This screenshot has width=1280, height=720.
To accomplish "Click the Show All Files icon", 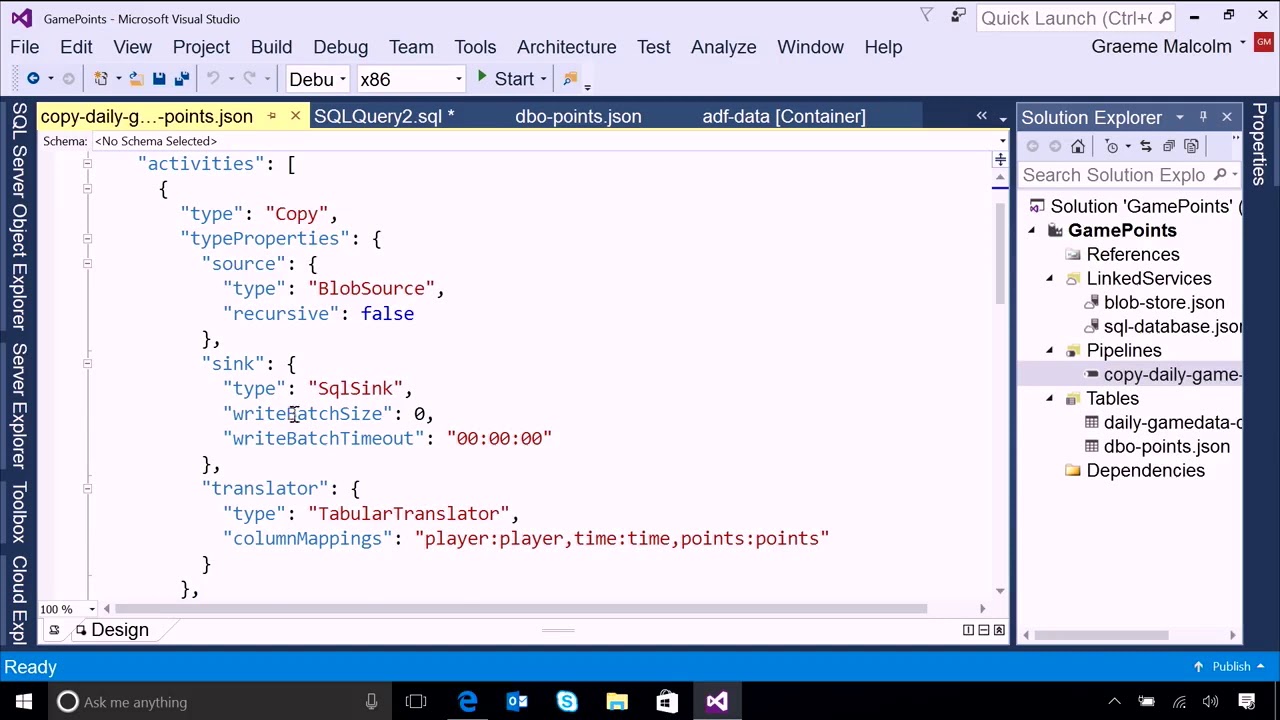I will point(1191,147).
